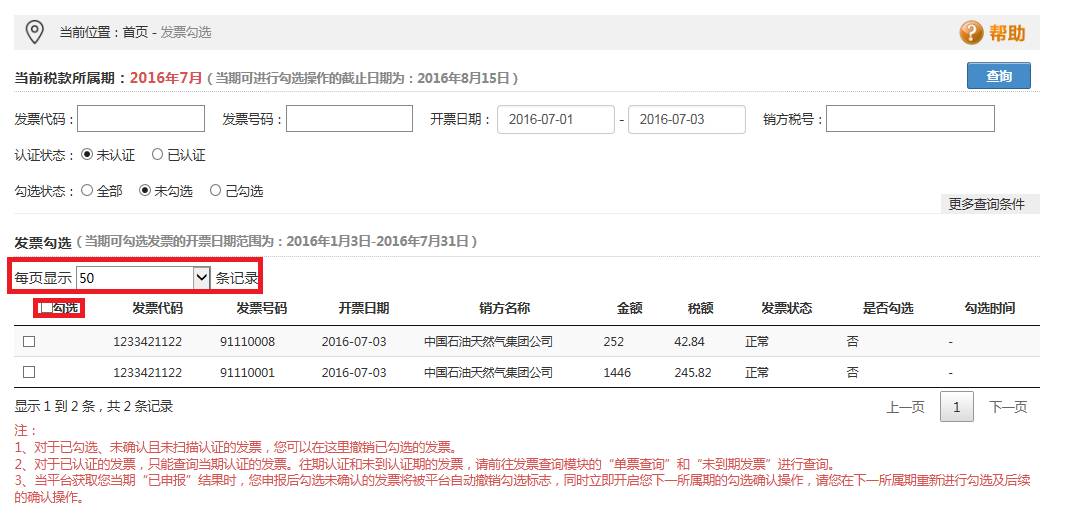Viewport: 1065px width, 513px height.
Task: Select the 全部 selection status radio
Action: (86, 191)
